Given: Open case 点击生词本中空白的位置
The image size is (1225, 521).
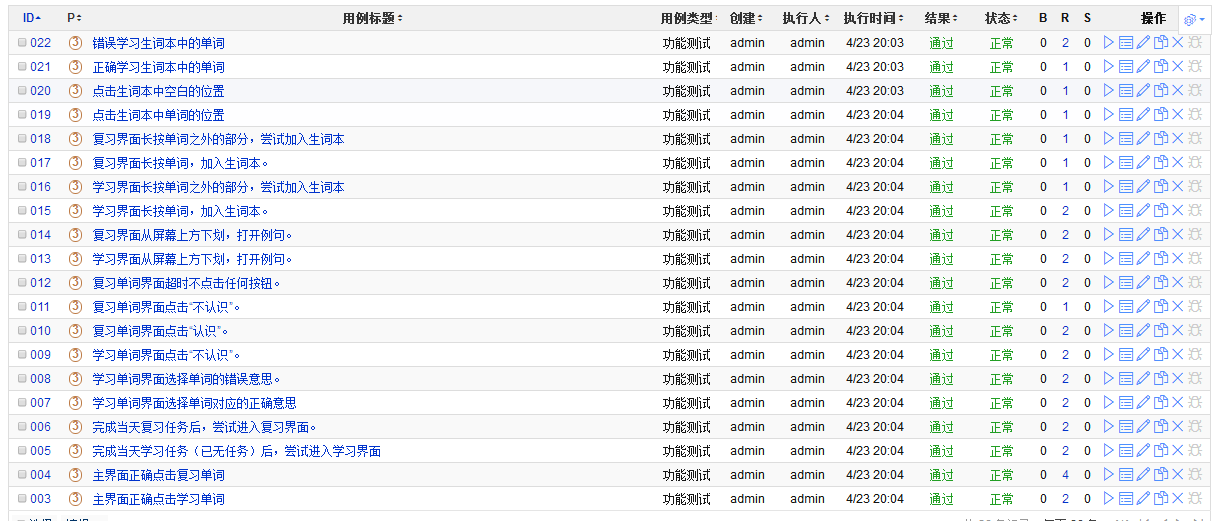Looking at the screenshot, I should (159, 91).
